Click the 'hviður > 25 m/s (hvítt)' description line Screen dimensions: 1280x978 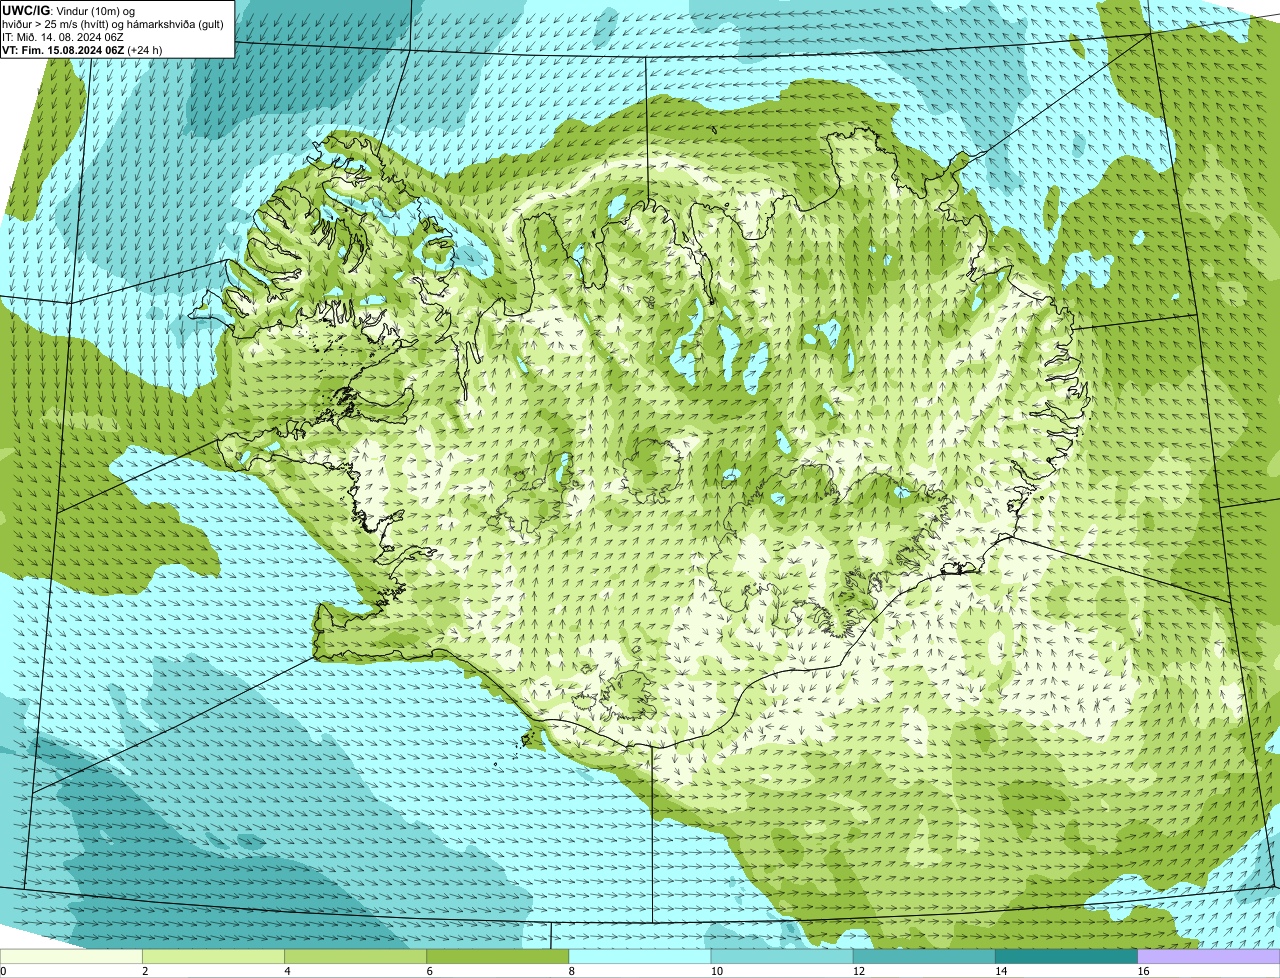coord(113,23)
